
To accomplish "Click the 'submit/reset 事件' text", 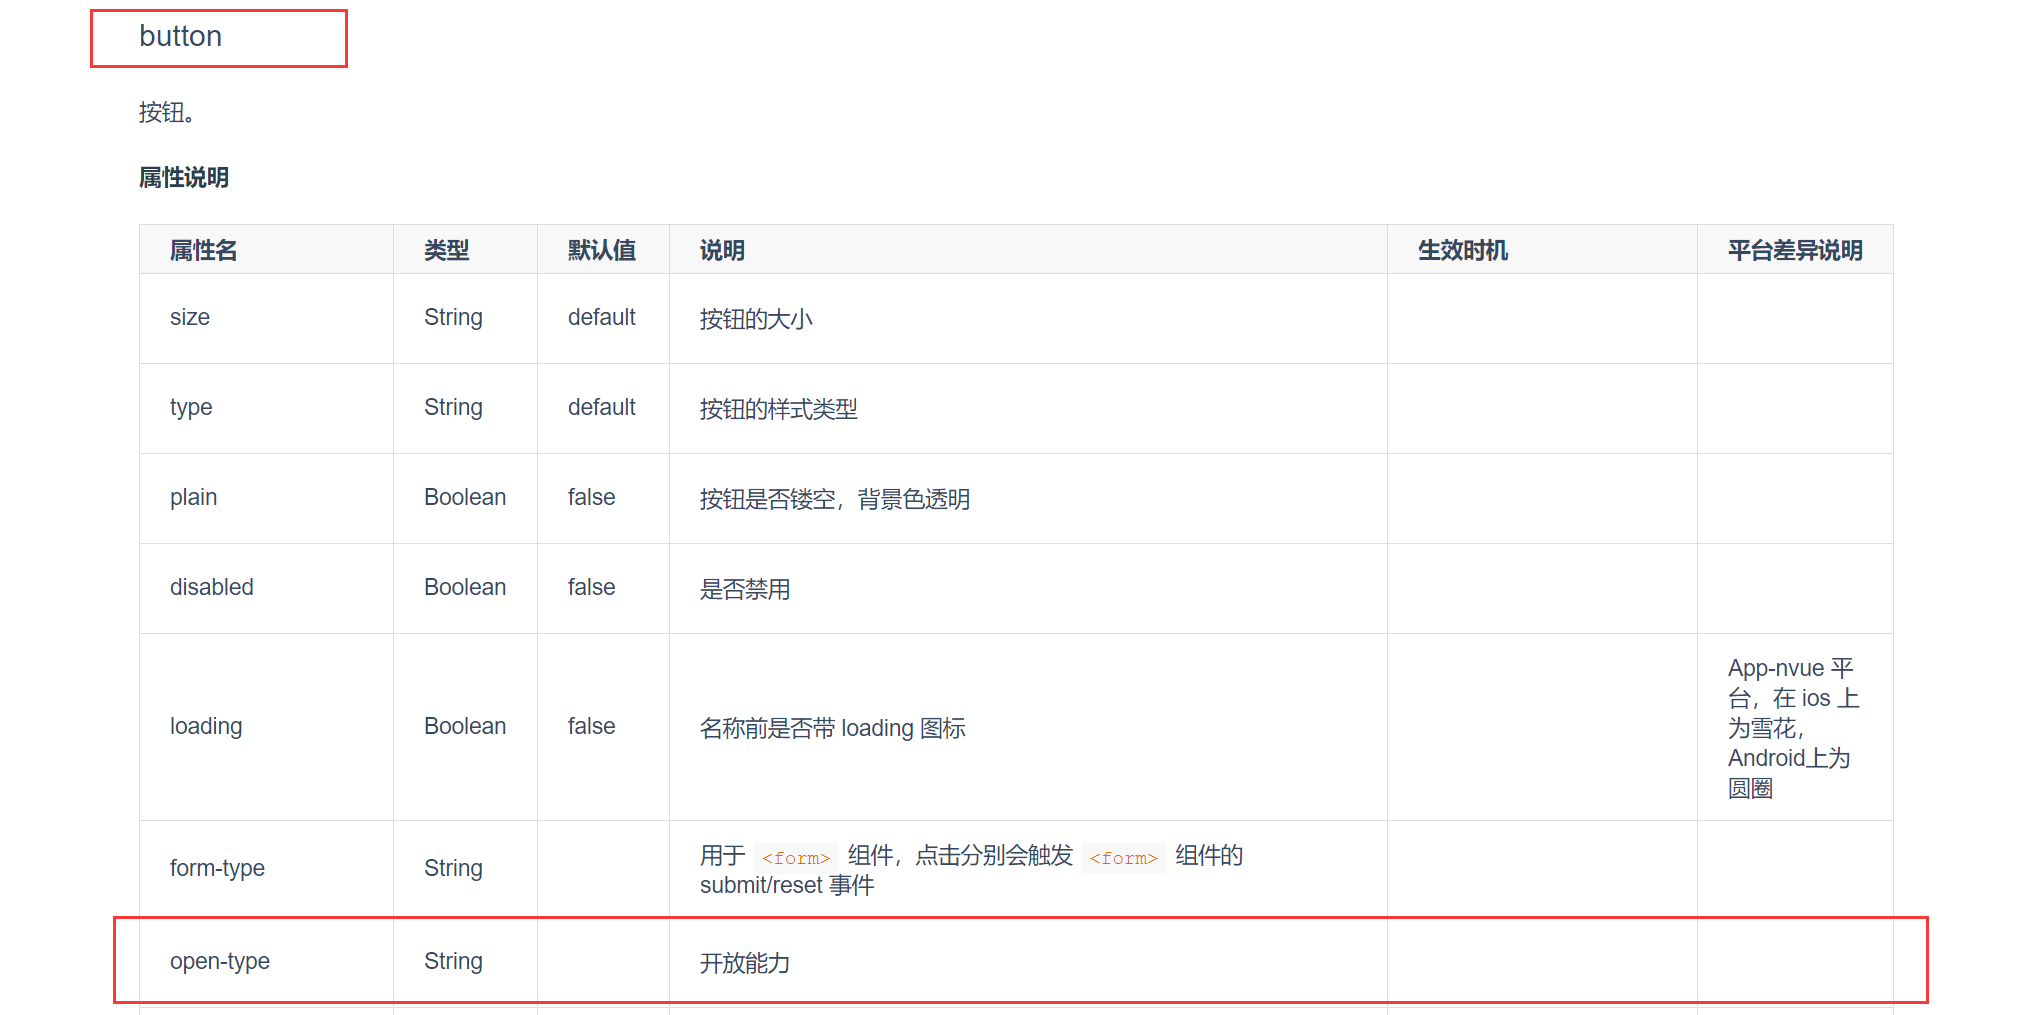I will tap(787, 885).
